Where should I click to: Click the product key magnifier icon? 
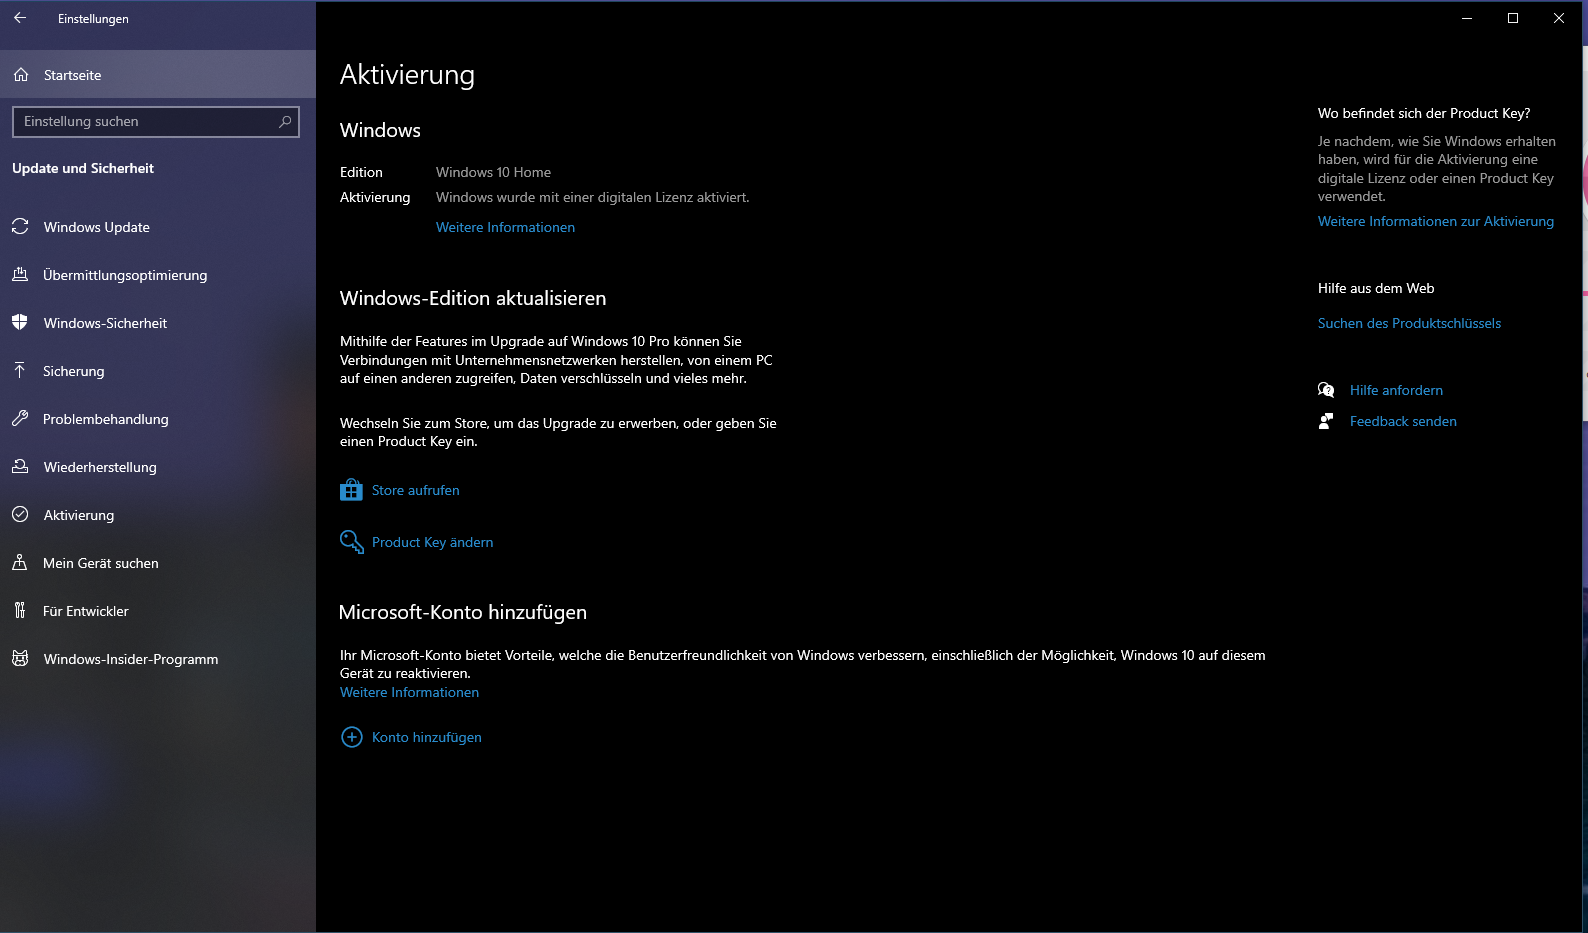(351, 542)
